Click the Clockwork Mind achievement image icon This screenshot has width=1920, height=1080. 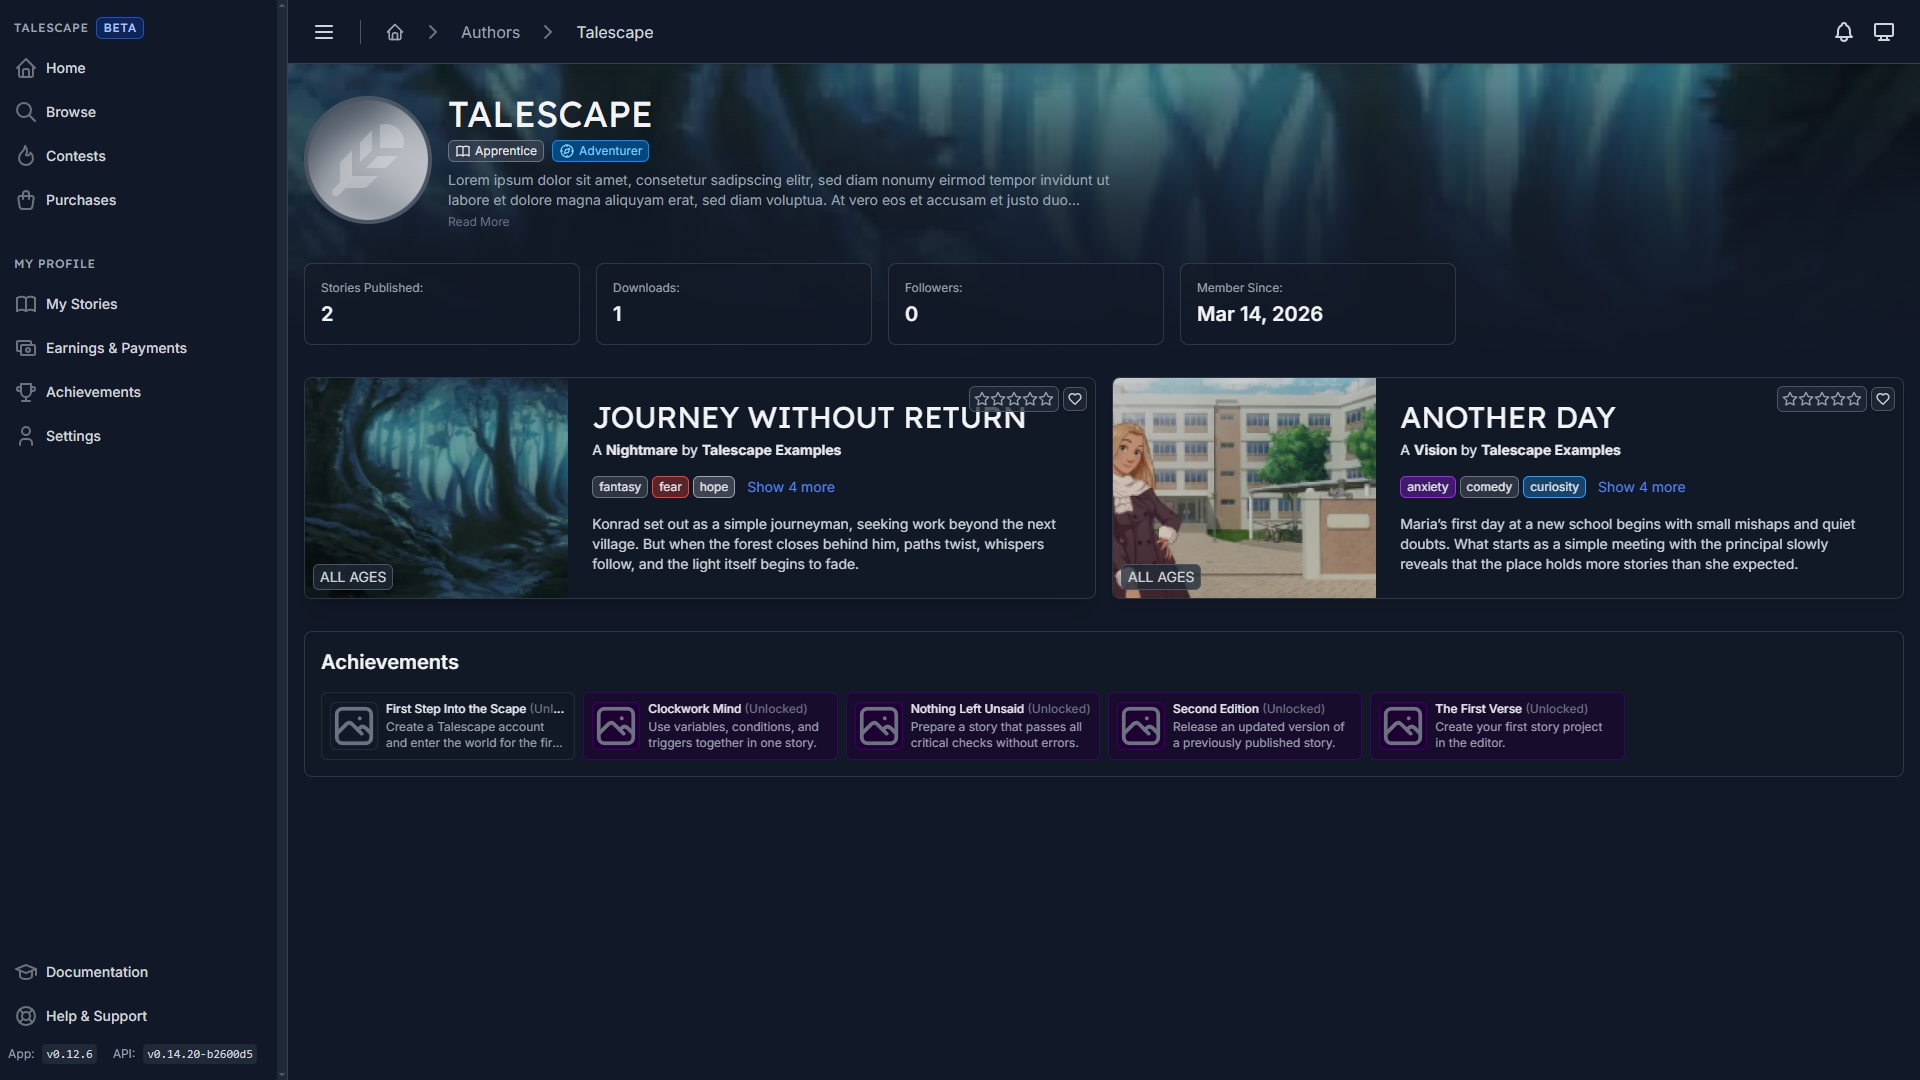click(x=615, y=726)
